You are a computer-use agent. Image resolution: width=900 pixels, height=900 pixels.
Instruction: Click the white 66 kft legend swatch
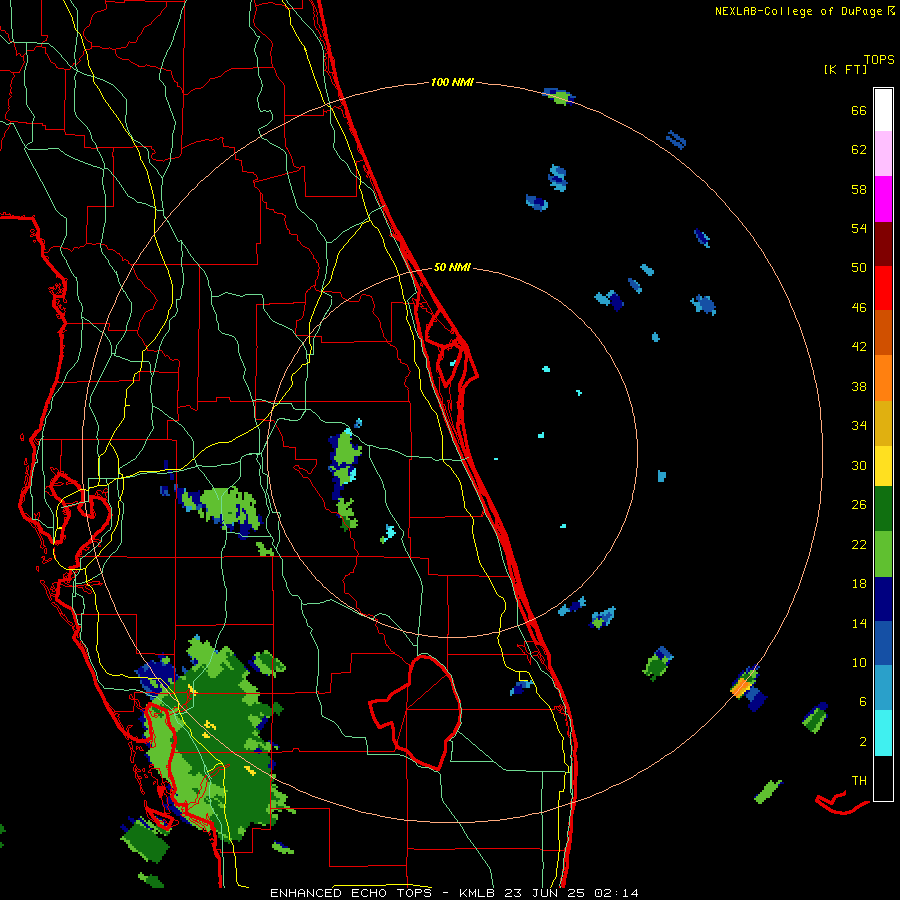tap(883, 110)
